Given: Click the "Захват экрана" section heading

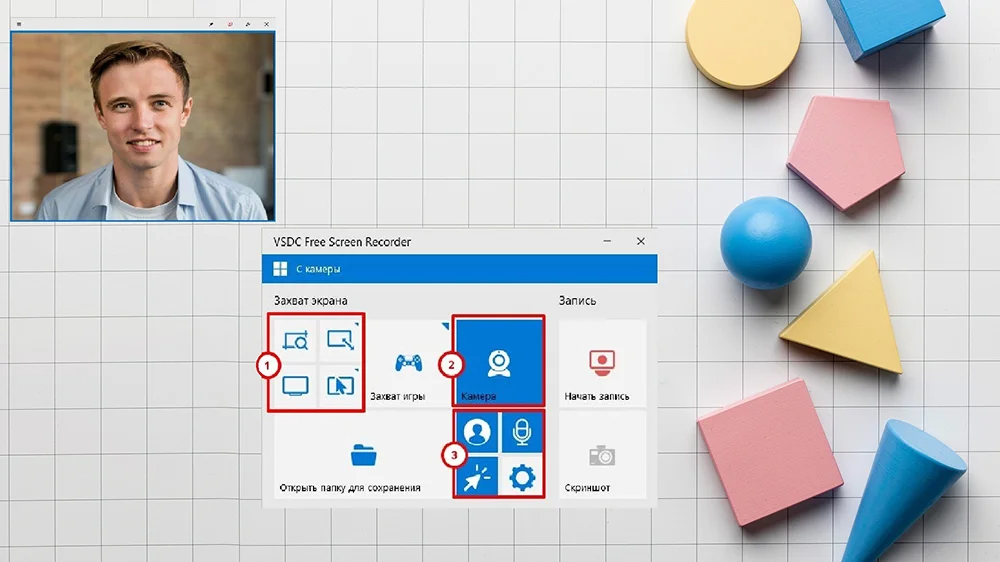Looking at the screenshot, I should 311,300.
